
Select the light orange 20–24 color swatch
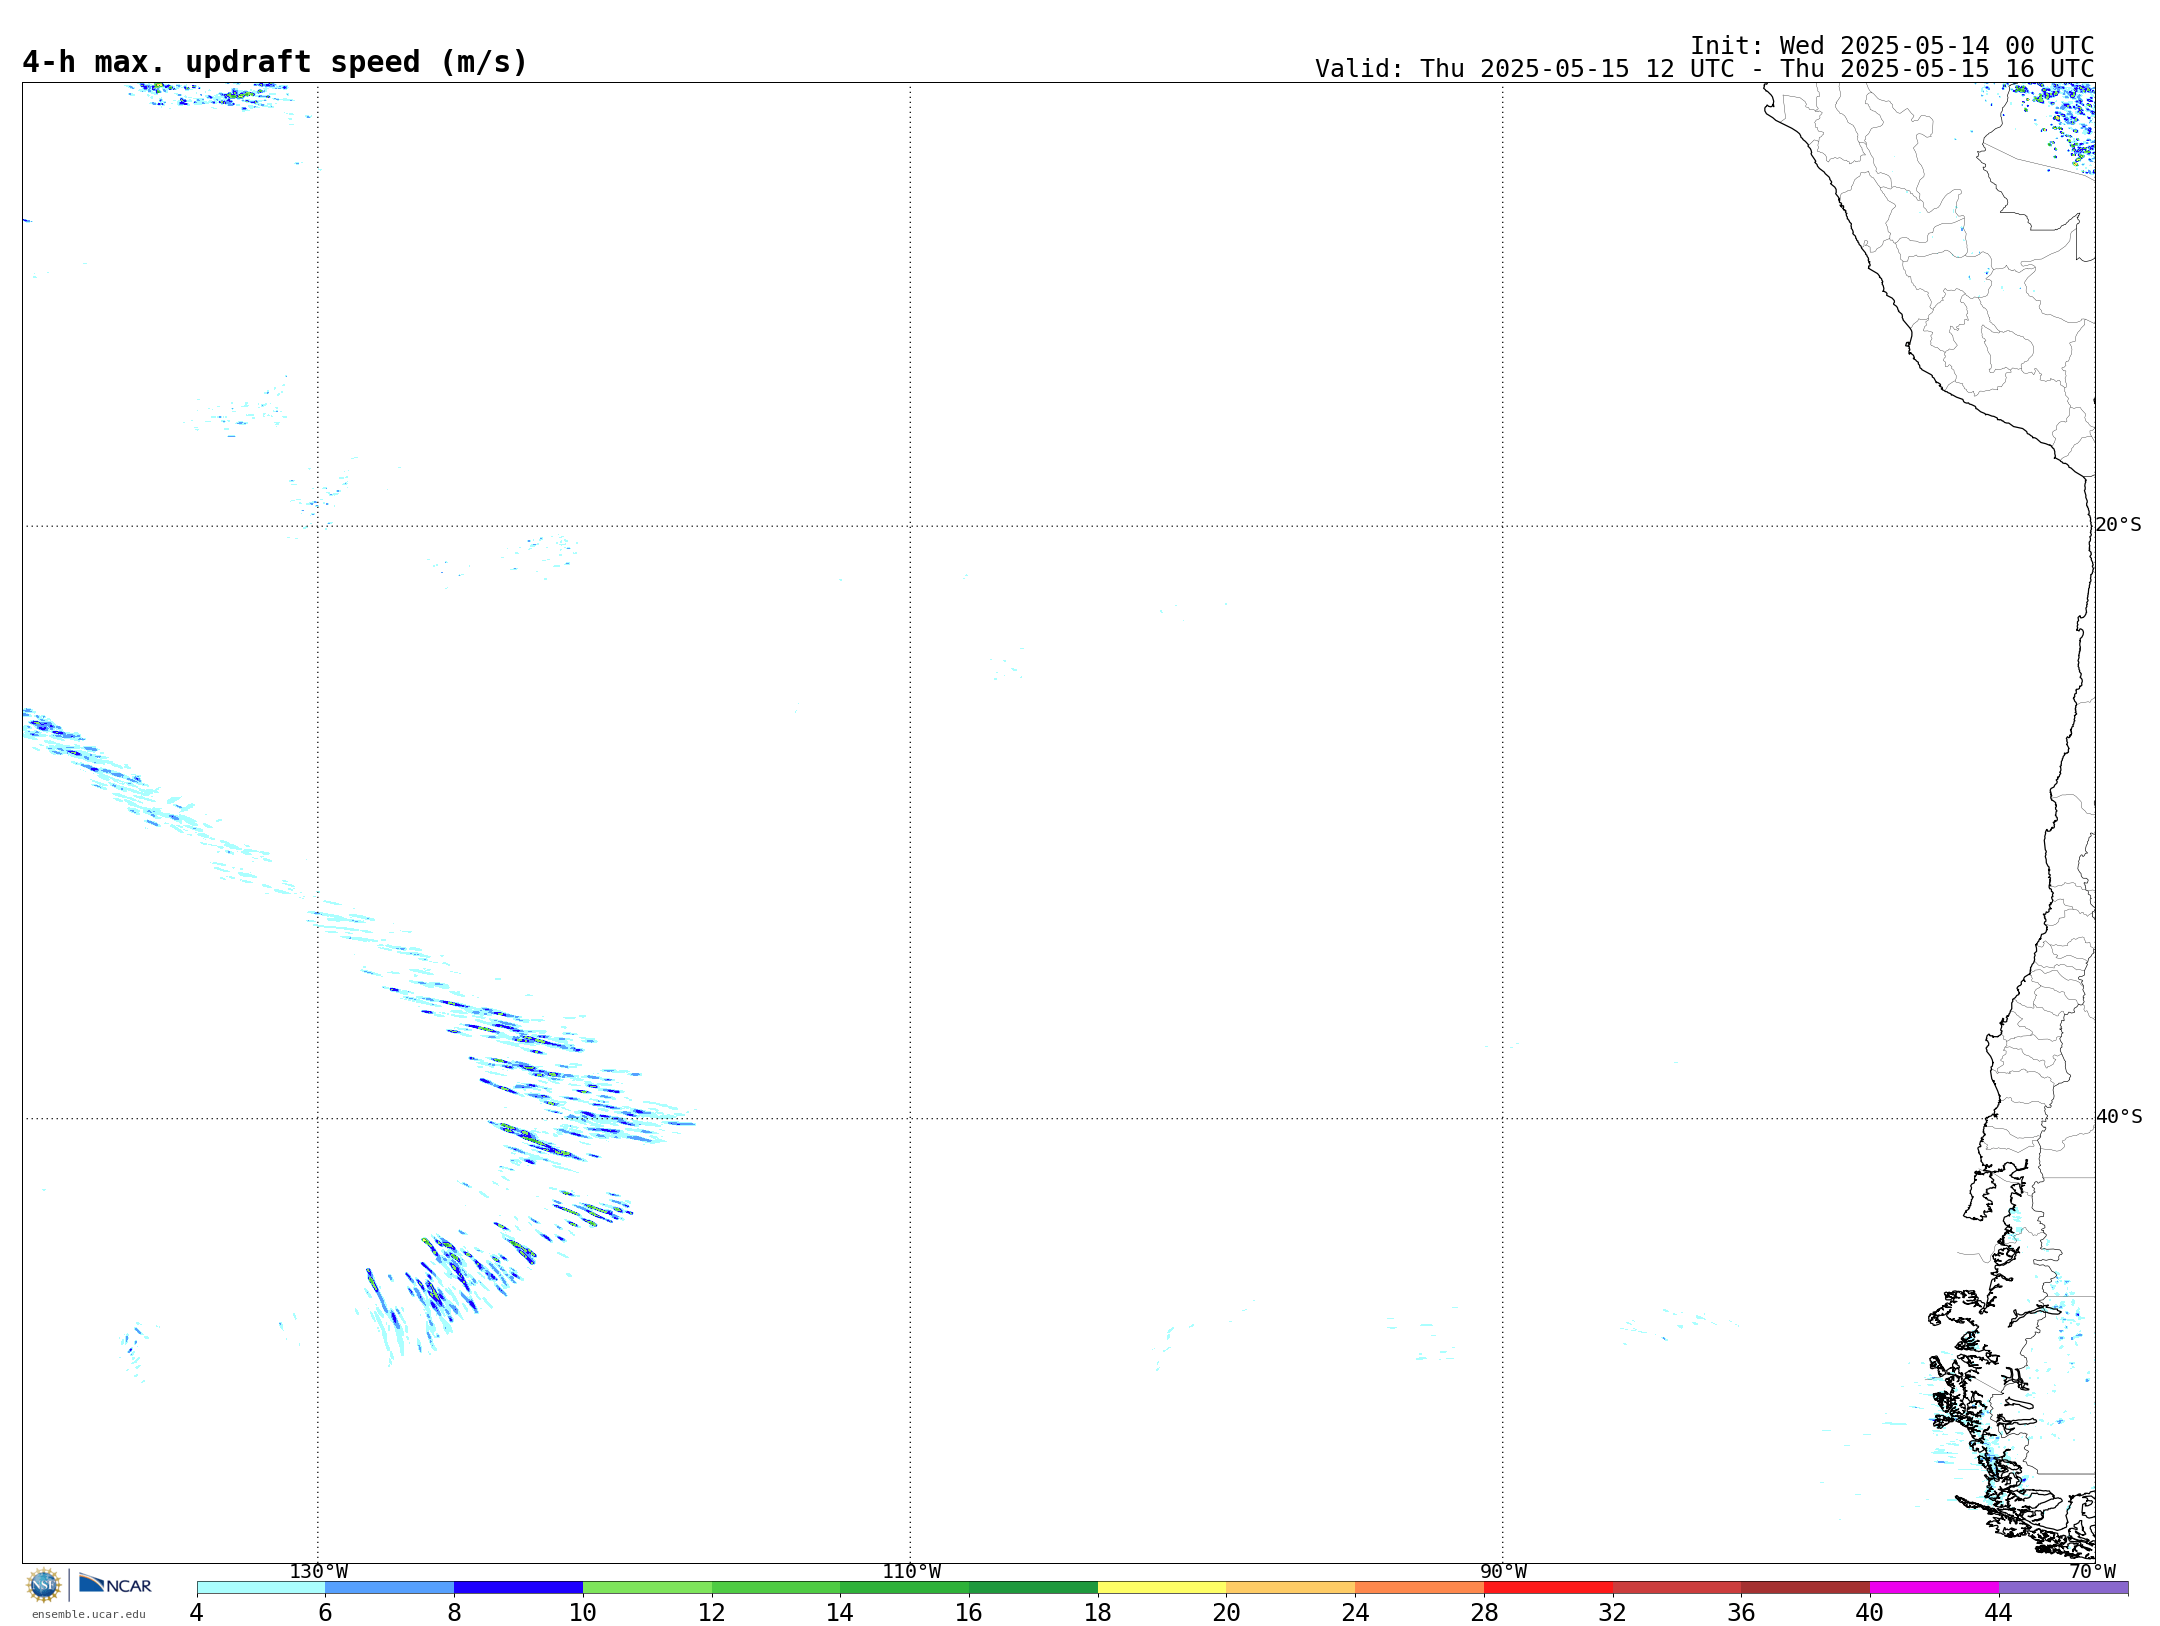(1291, 1588)
